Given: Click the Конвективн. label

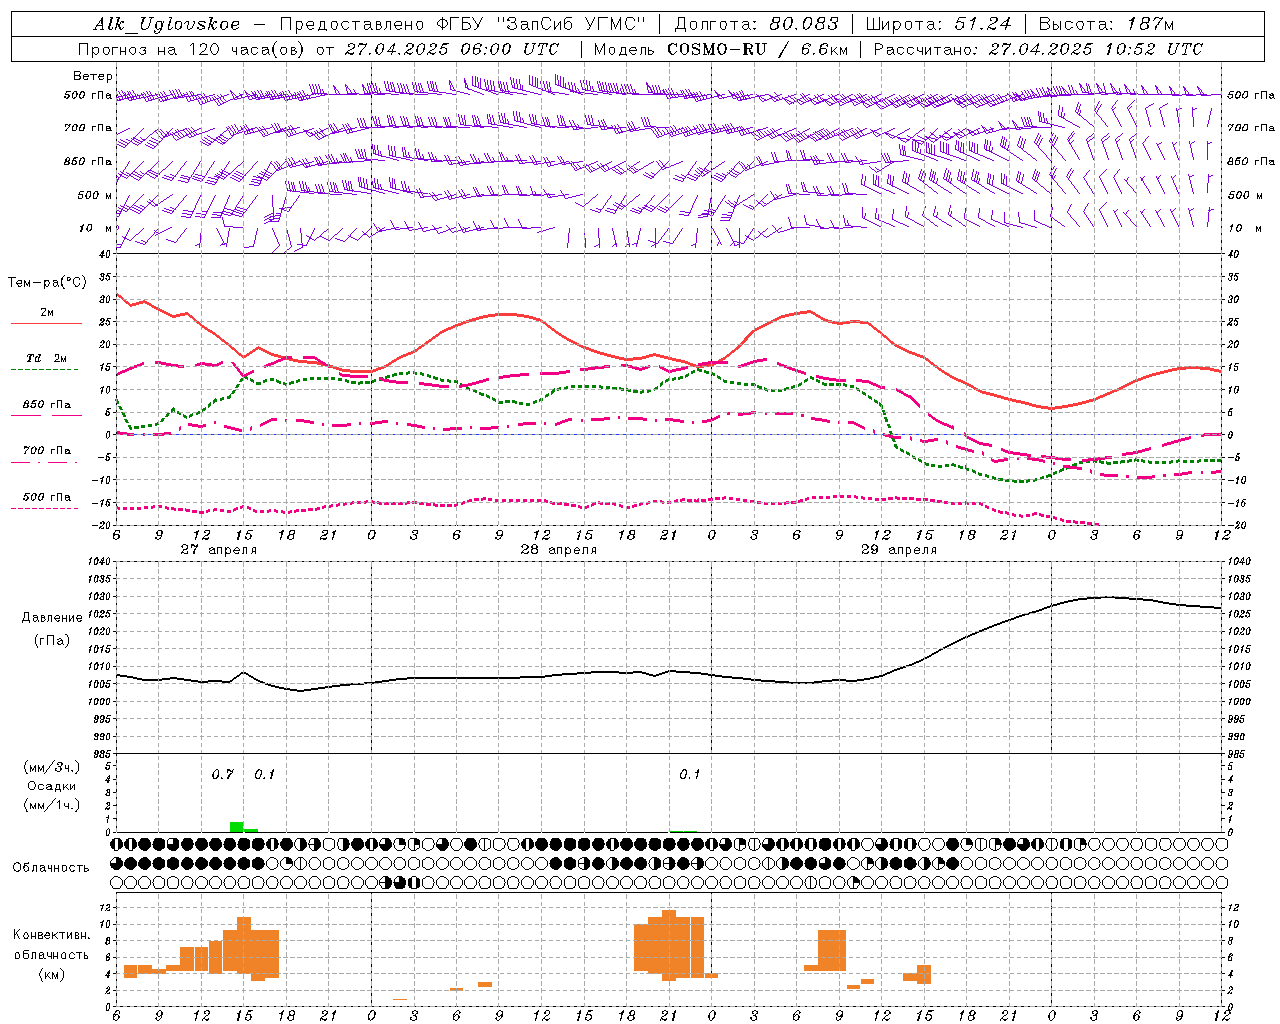Looking at the screenshot, I should coord(51,935).
